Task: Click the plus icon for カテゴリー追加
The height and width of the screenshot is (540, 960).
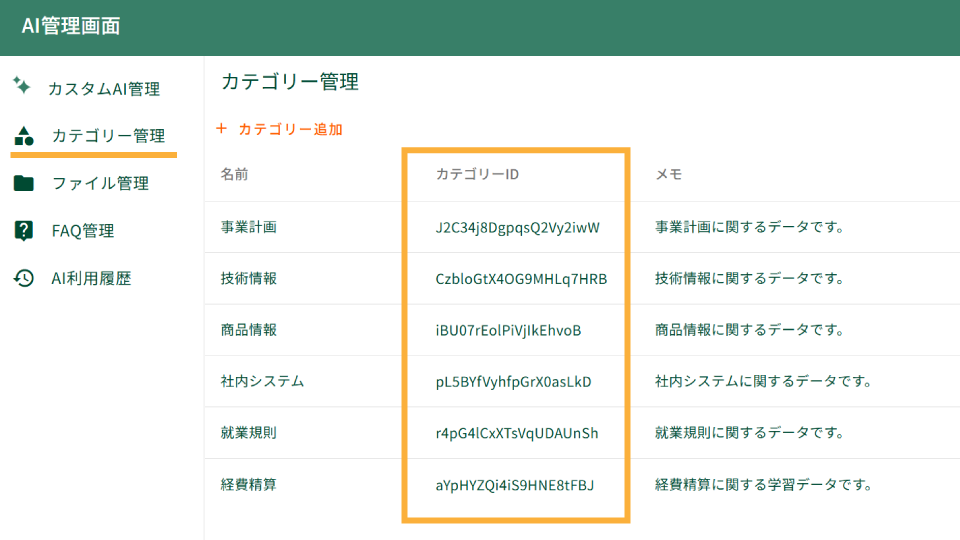Action: (x=222, y=129)
